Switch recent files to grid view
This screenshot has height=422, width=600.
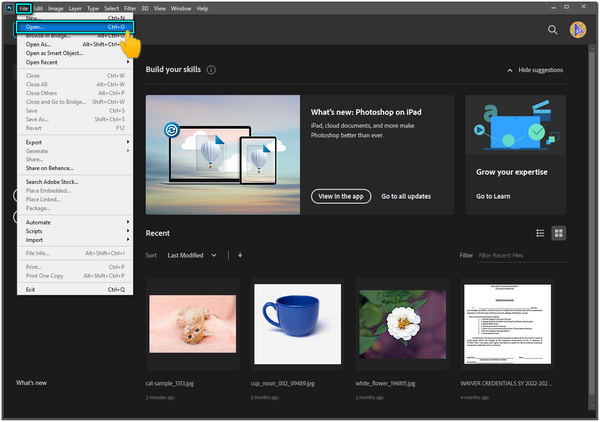(x=558, y=233)
